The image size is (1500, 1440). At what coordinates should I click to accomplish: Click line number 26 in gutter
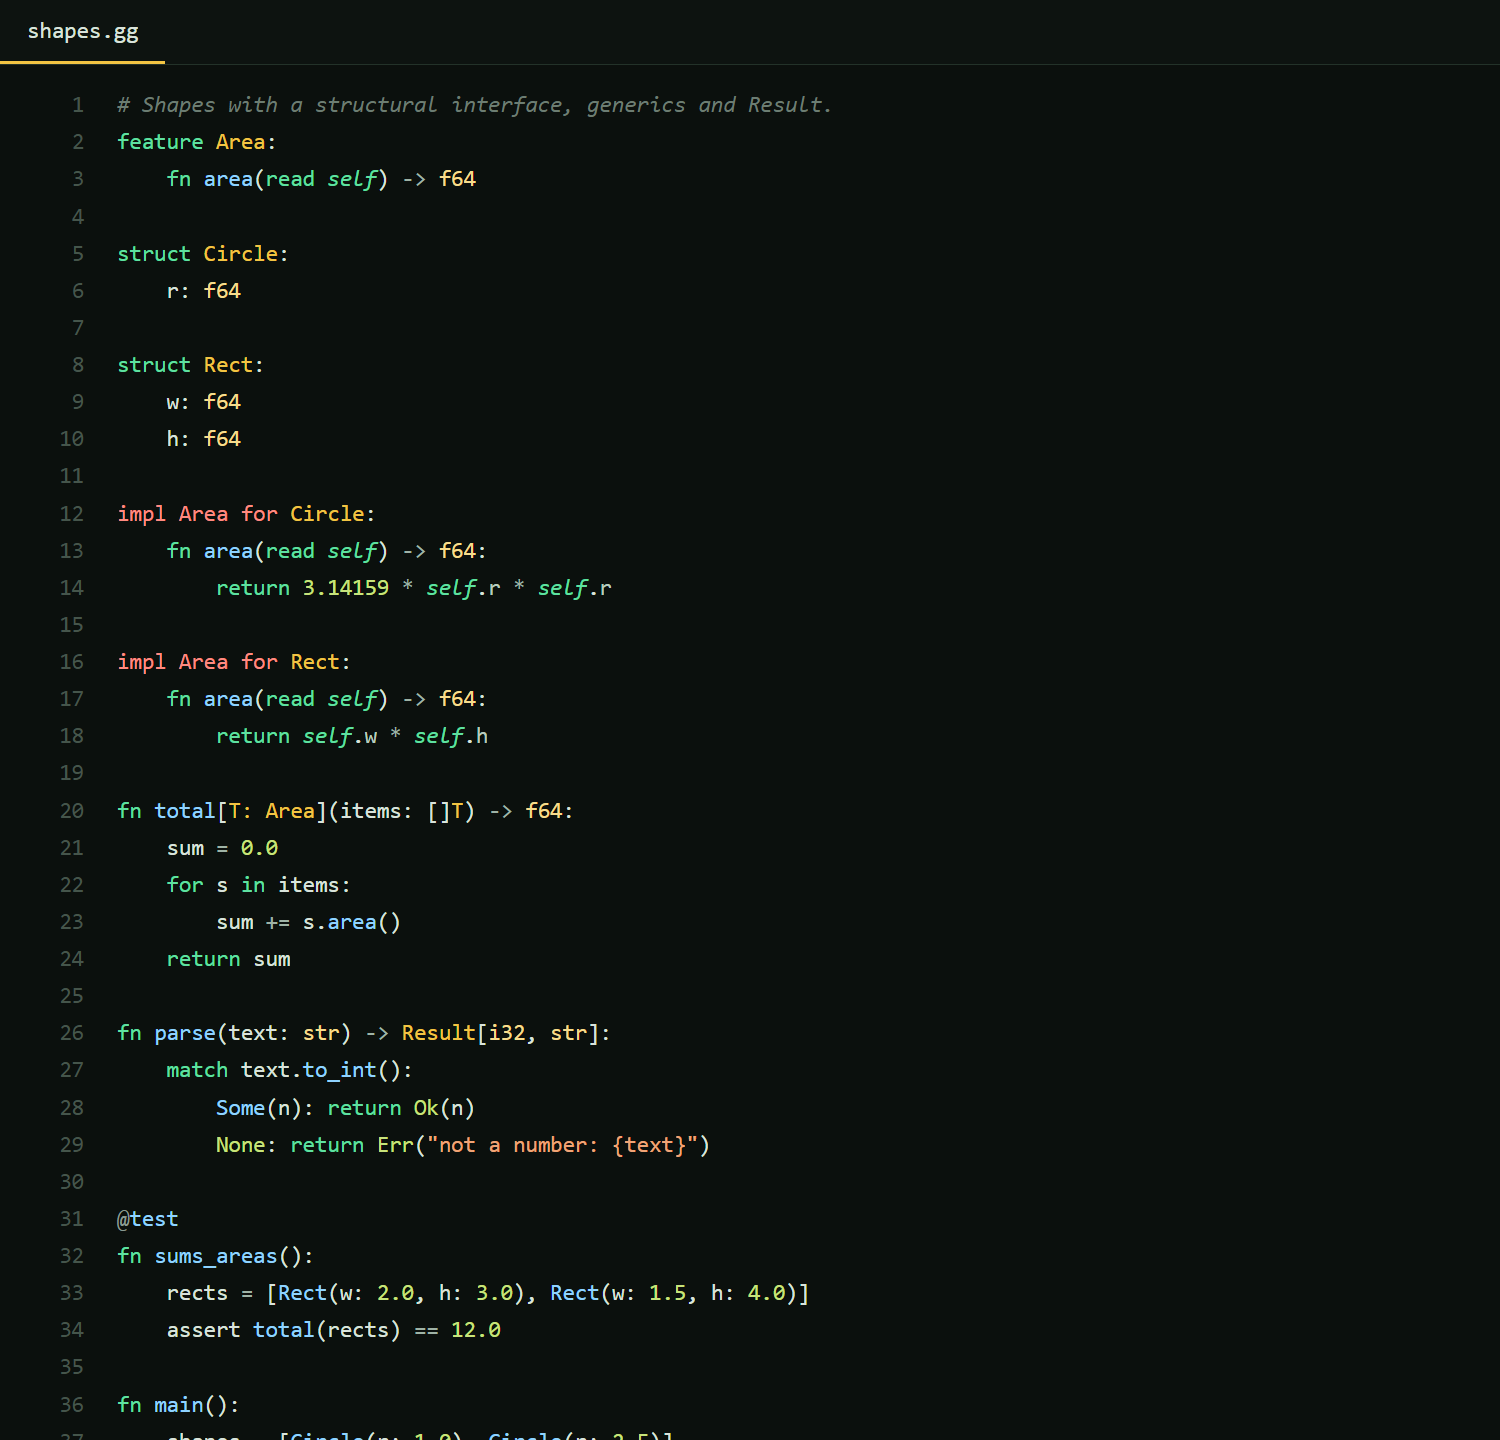(x=72, y=1033)
